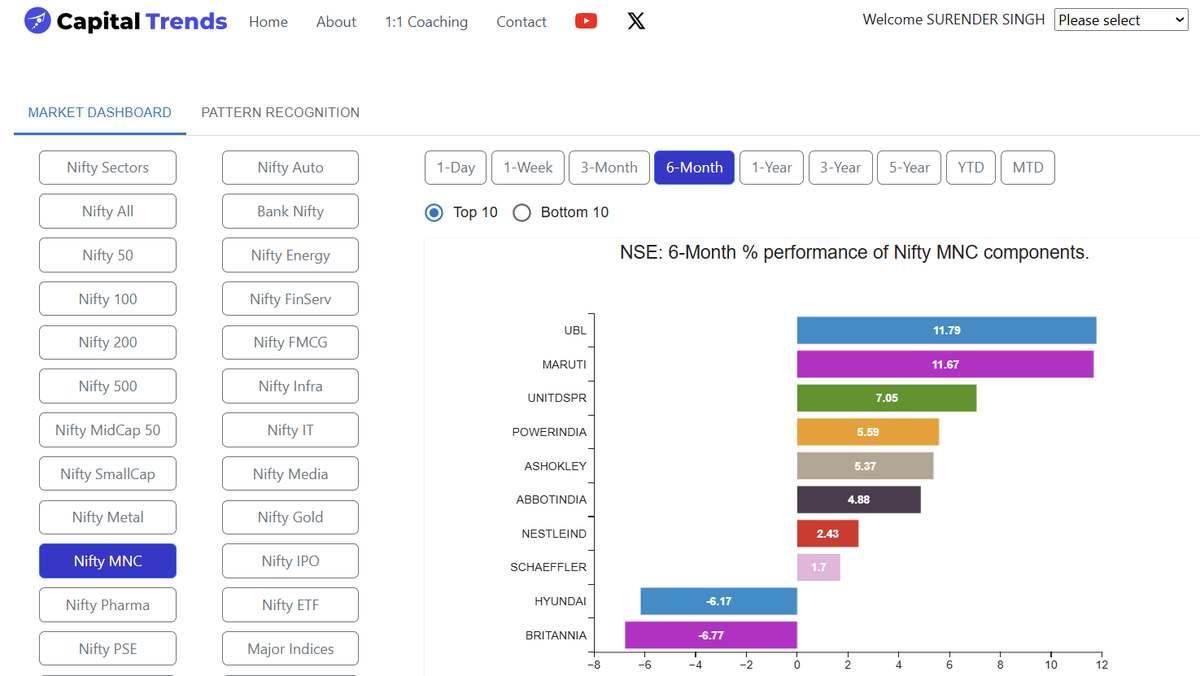The width and height of the screenshot is (1200, 676).
Task: Open the X social media icon
Action: click(636, 21)
